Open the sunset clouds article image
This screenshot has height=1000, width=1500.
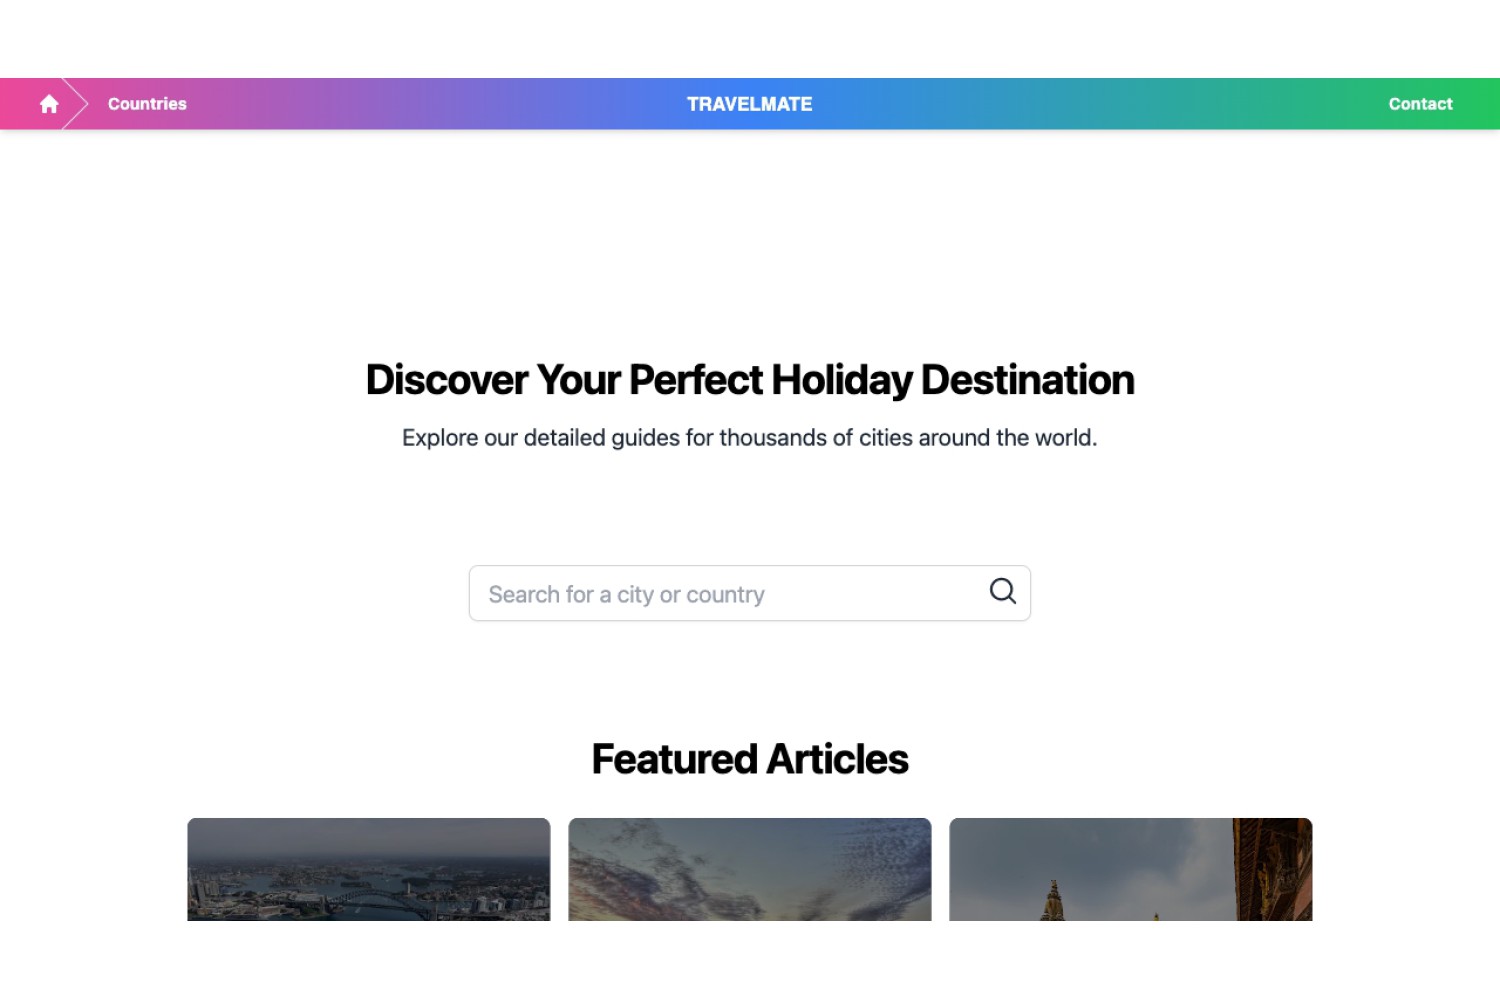[750, 870]
